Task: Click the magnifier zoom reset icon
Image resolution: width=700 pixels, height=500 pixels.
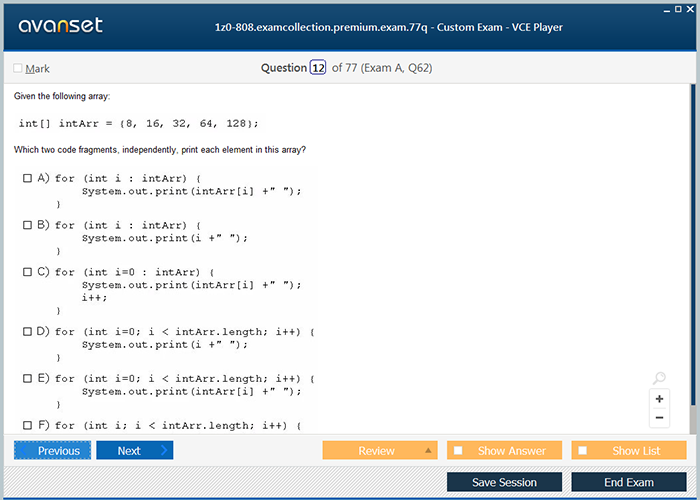Action: (x=659, y=378)
